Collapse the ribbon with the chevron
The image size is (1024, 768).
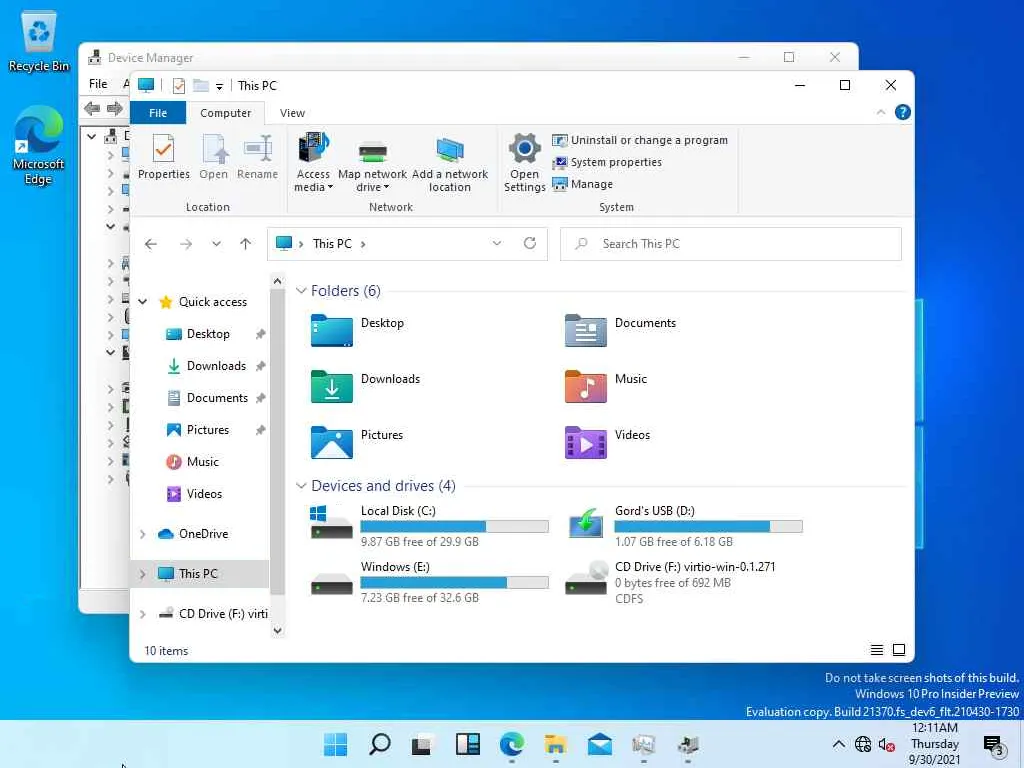click(881, 112)
